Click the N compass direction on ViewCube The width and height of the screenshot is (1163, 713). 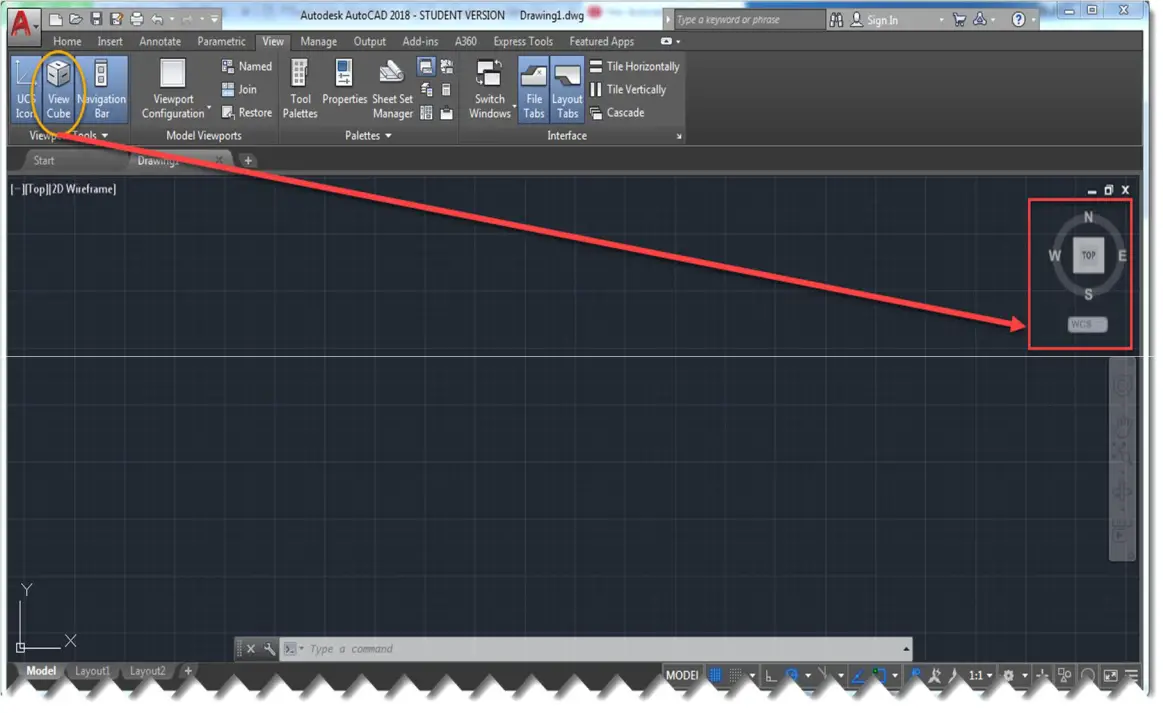click(x=1088, y=217)
